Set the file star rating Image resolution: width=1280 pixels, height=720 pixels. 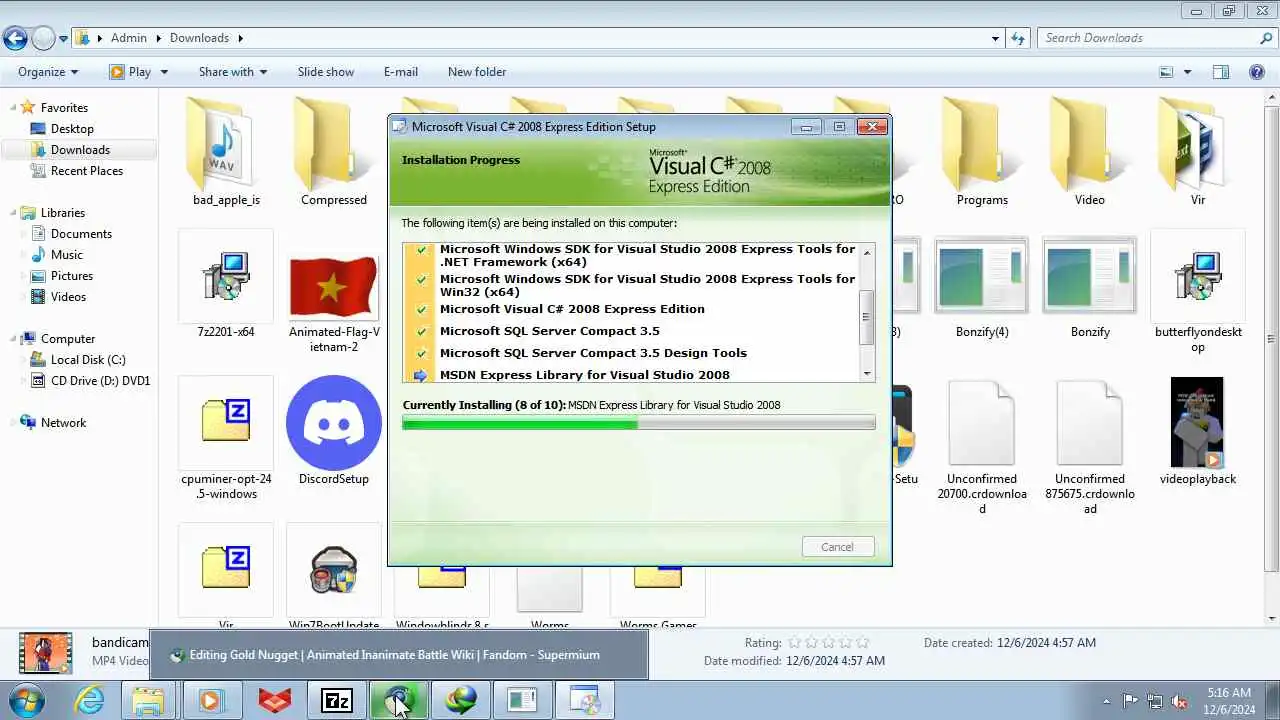point(828,642)
